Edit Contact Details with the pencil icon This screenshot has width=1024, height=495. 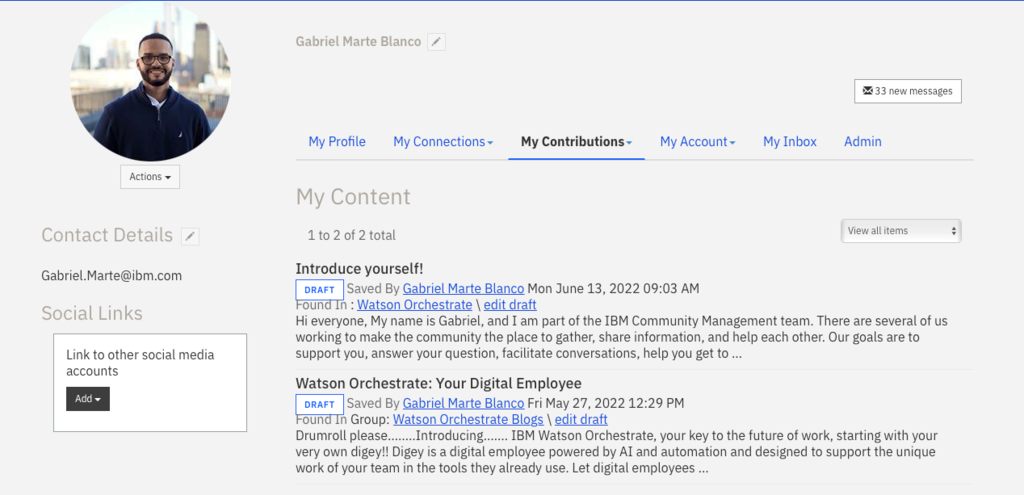click(190, 236)
